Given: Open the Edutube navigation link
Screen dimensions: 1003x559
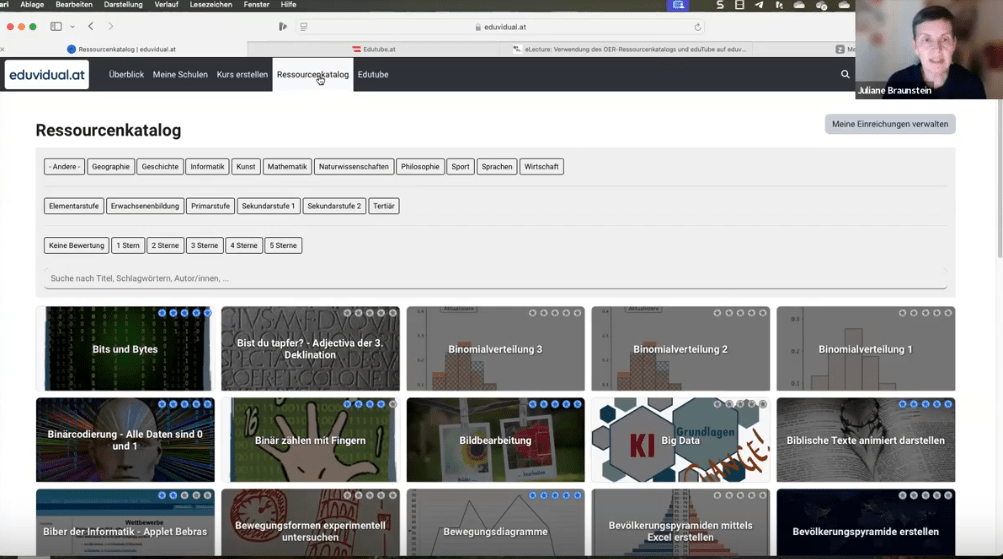Looking at the screenshot, I should click(373, 75).
